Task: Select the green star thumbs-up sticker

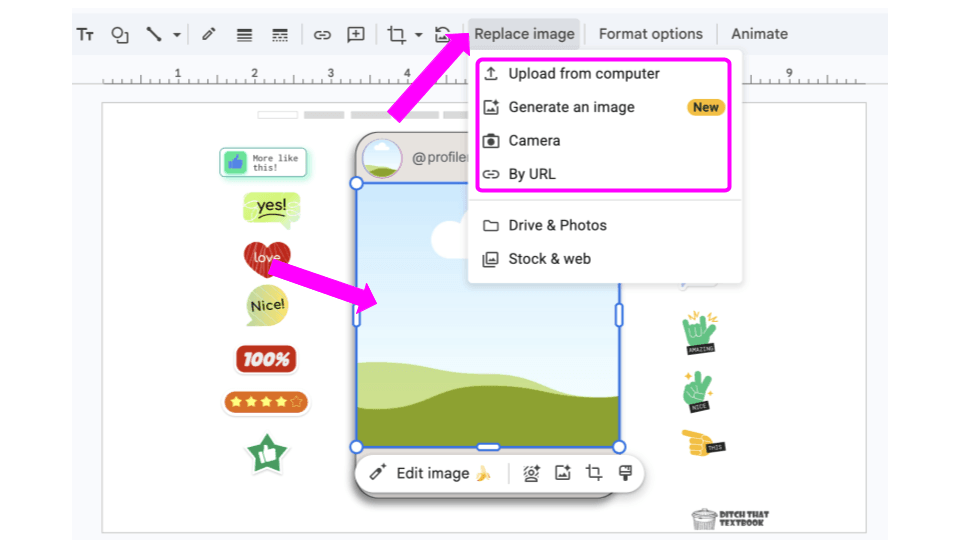Action: (x=266, y=454)
